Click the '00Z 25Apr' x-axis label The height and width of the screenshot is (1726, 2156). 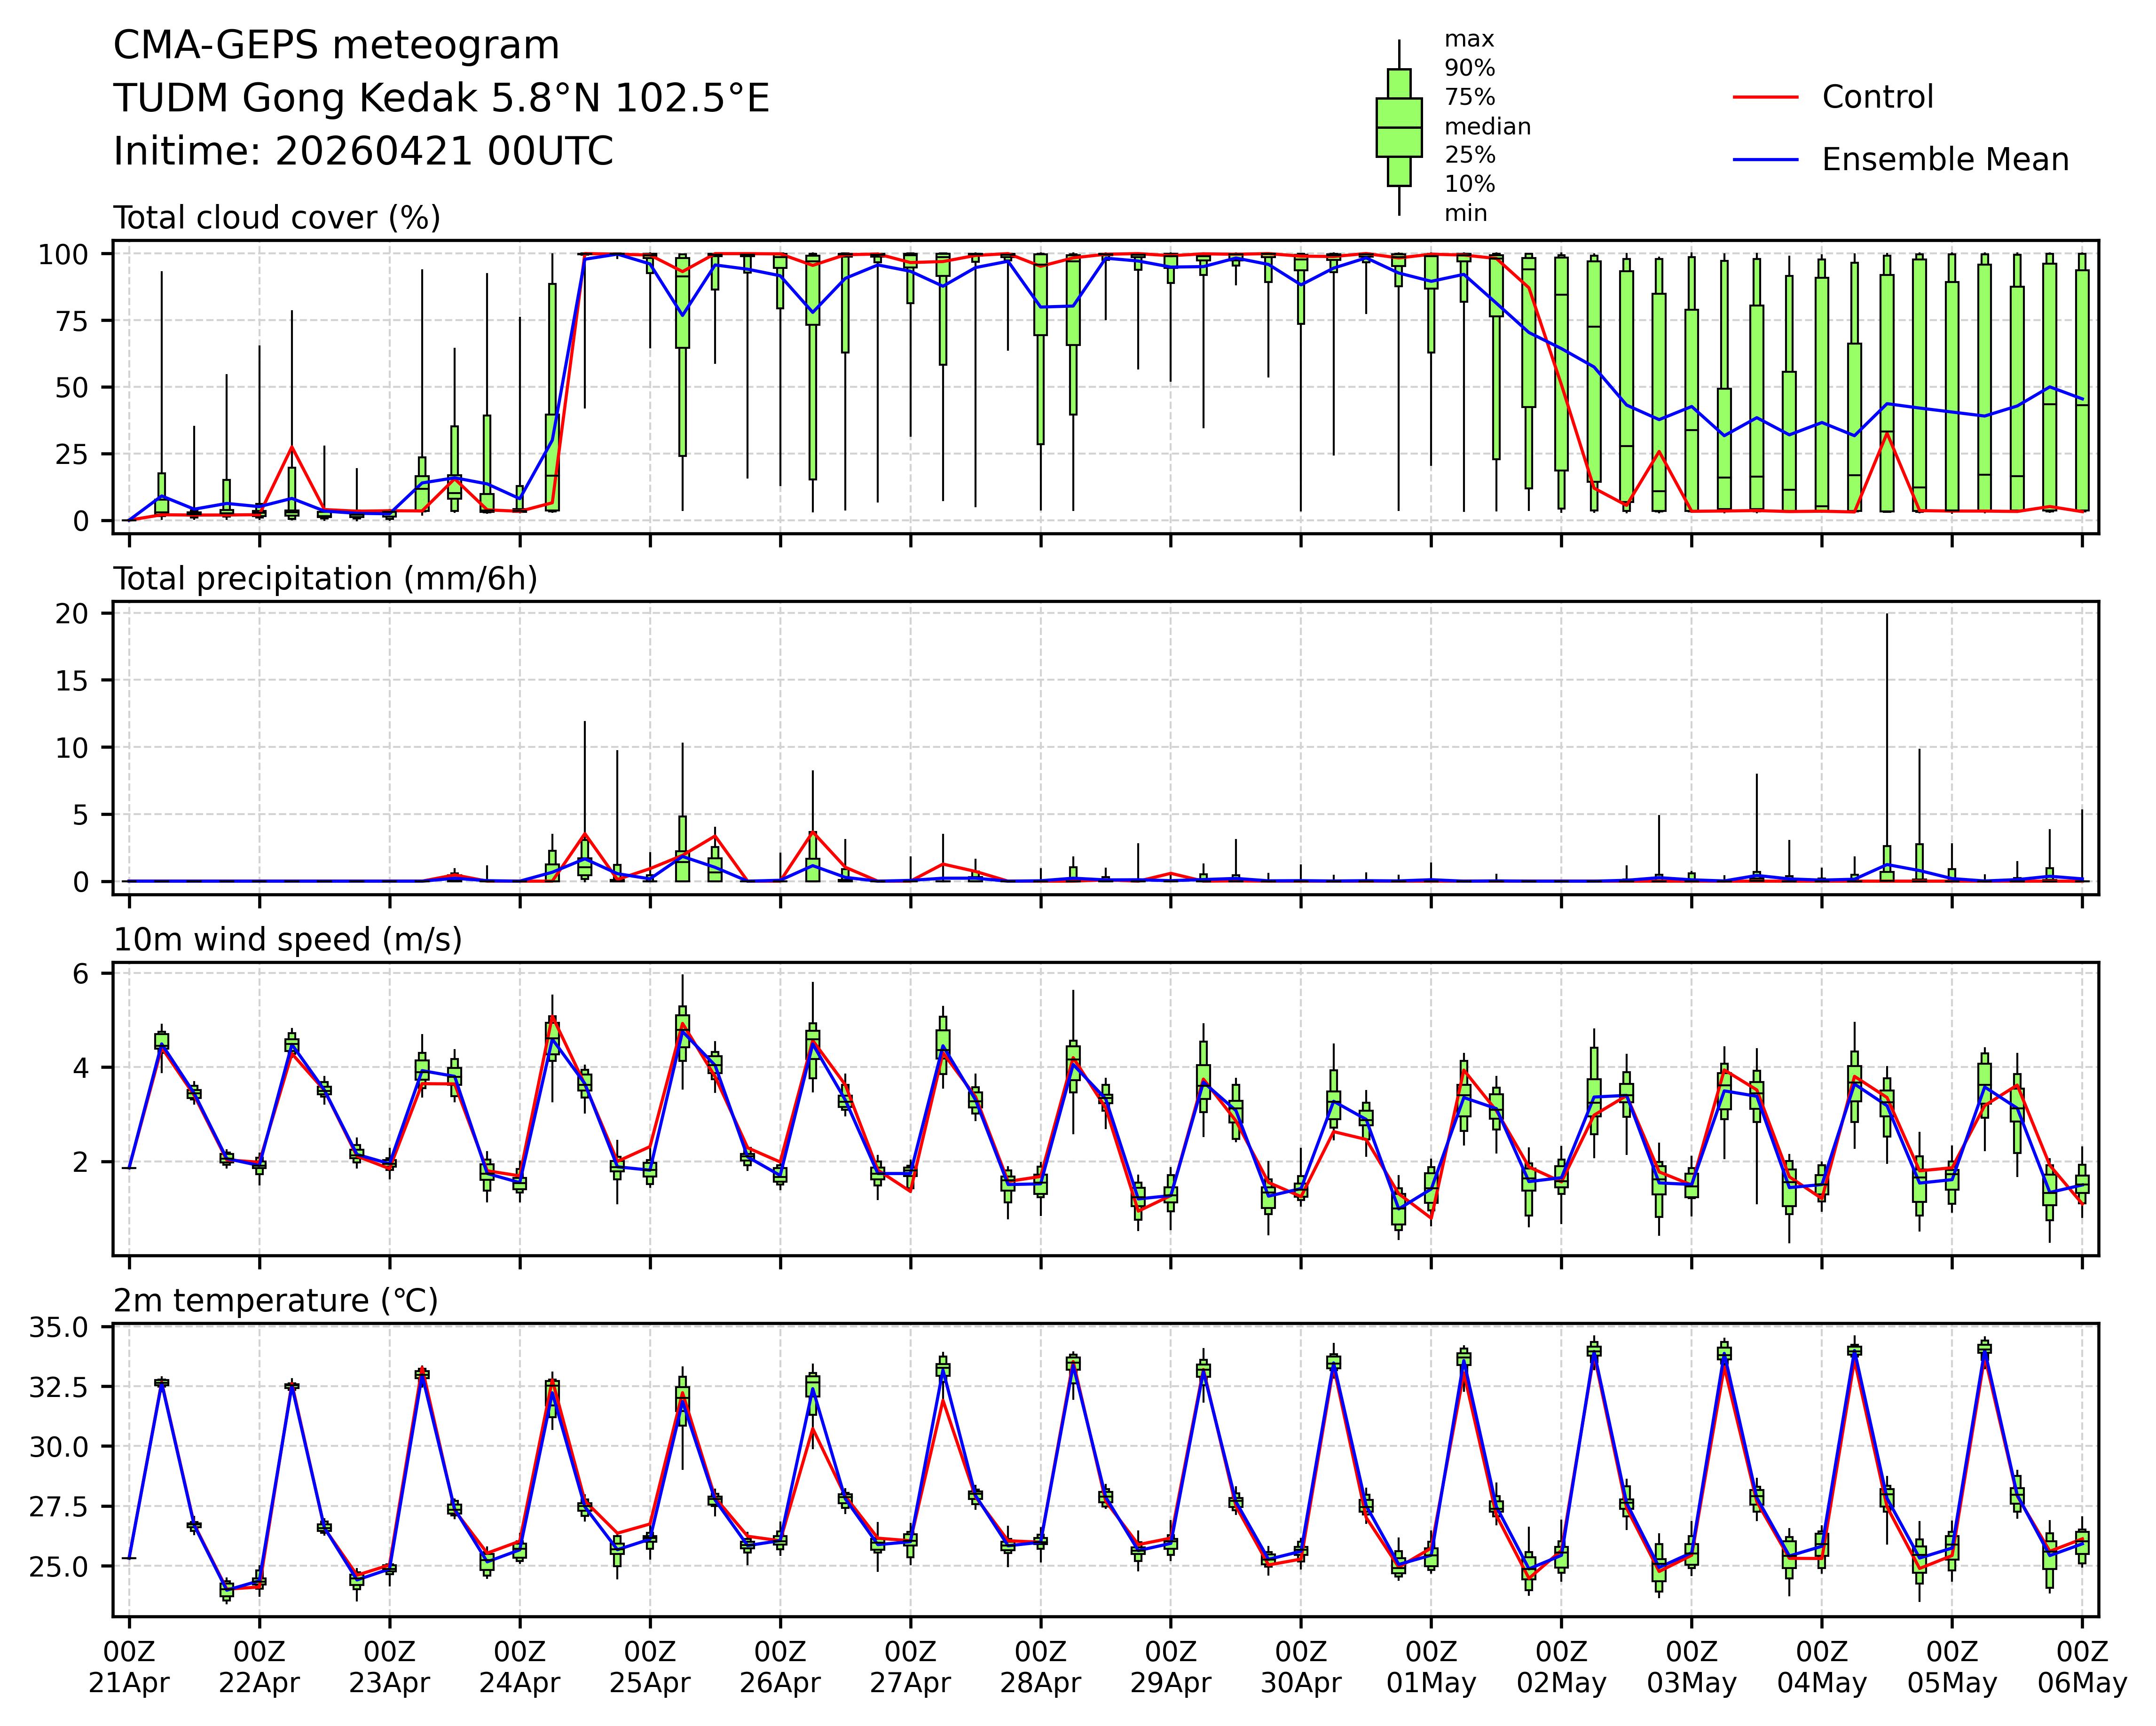[650, 1667]
